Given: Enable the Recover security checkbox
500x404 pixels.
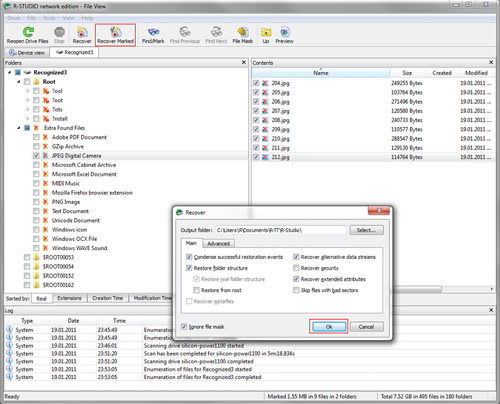Looking at the screenshot, I should click(296, 268).
